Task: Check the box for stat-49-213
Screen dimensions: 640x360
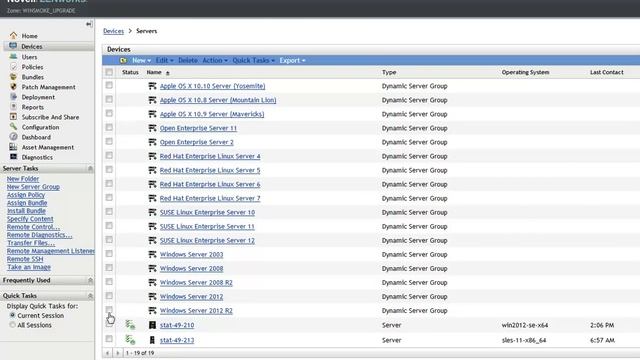Action: (109, 338)
